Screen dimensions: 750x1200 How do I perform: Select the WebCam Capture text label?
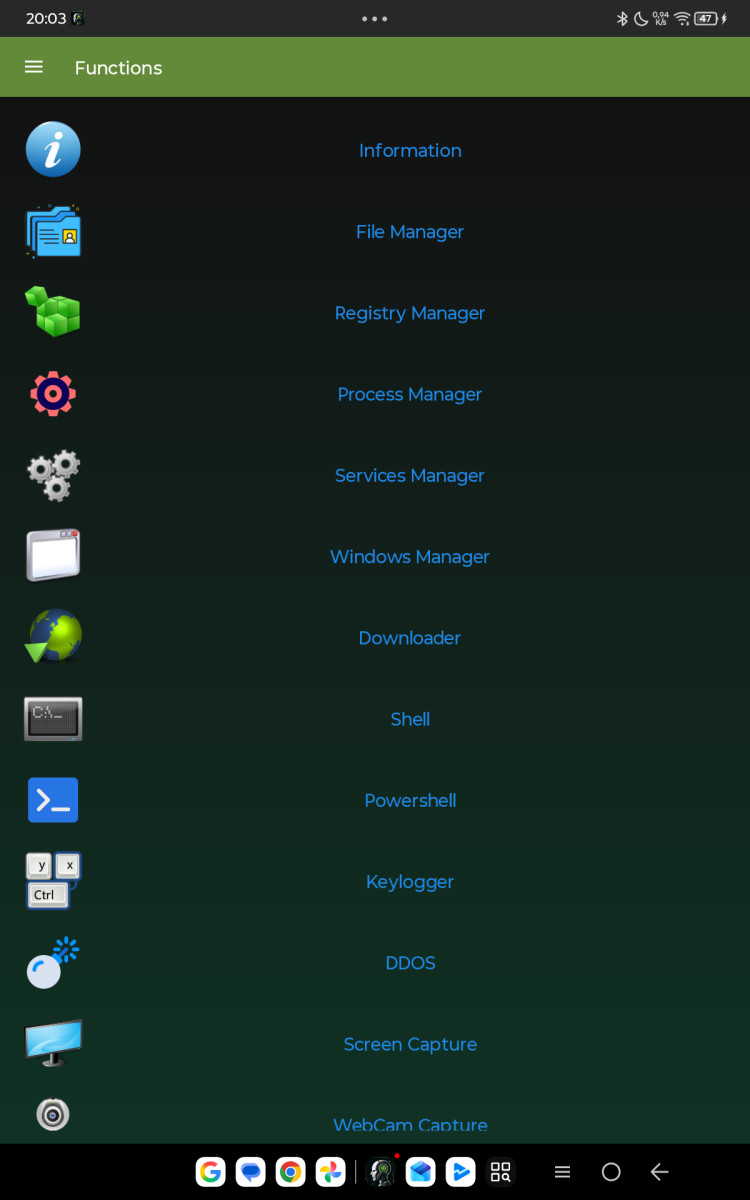410,1125
